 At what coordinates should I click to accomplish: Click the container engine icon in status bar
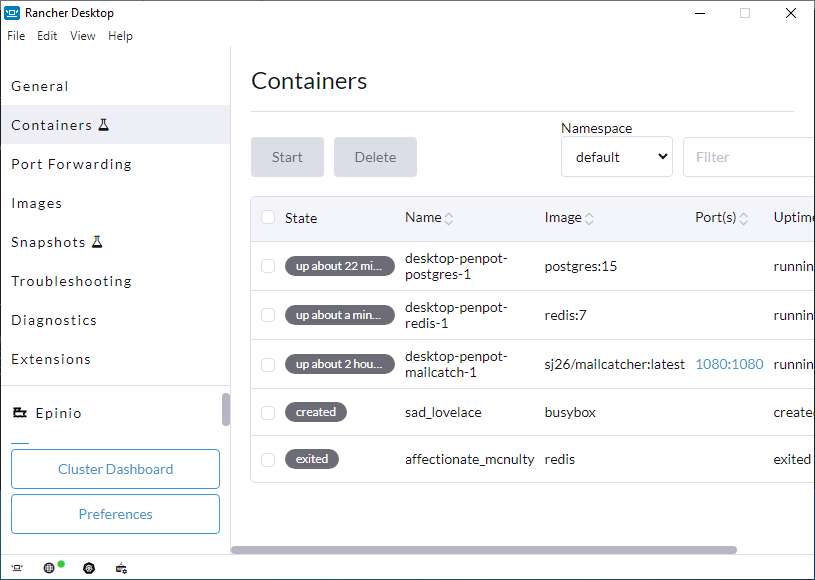pyautogui.click(x=121, y=568)
